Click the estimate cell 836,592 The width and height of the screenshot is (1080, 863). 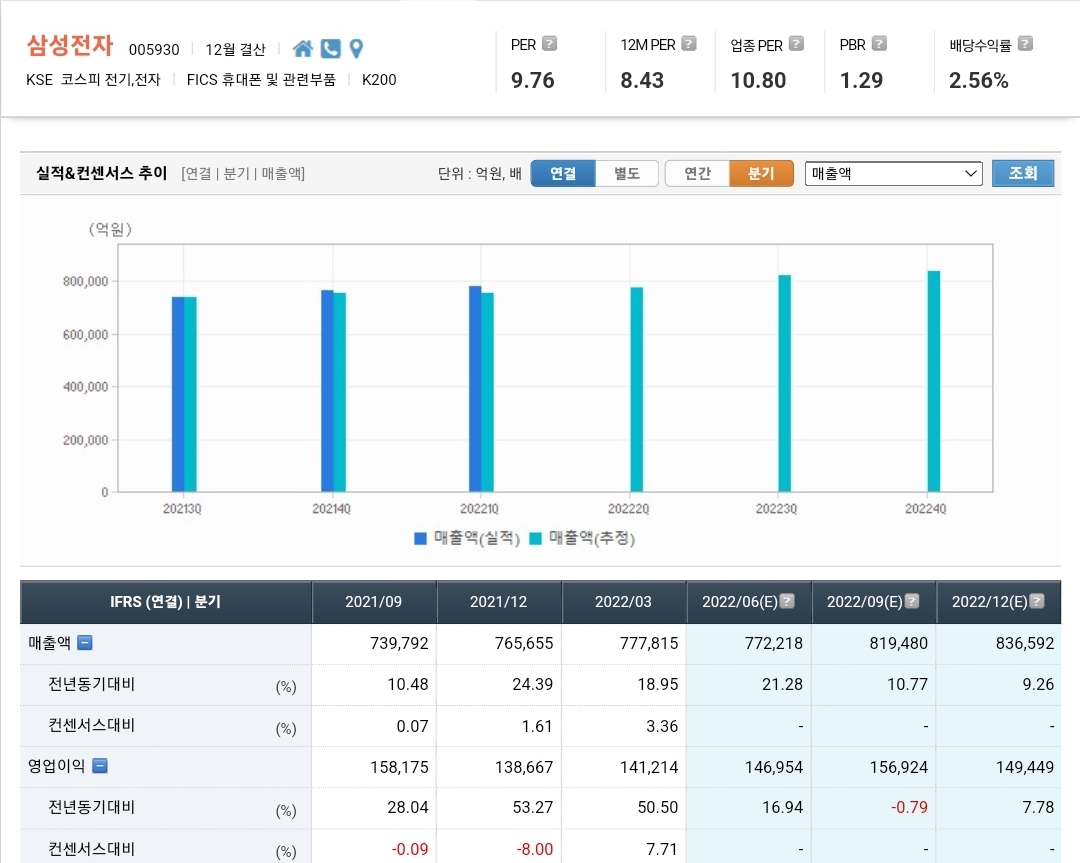point(1025,643)
